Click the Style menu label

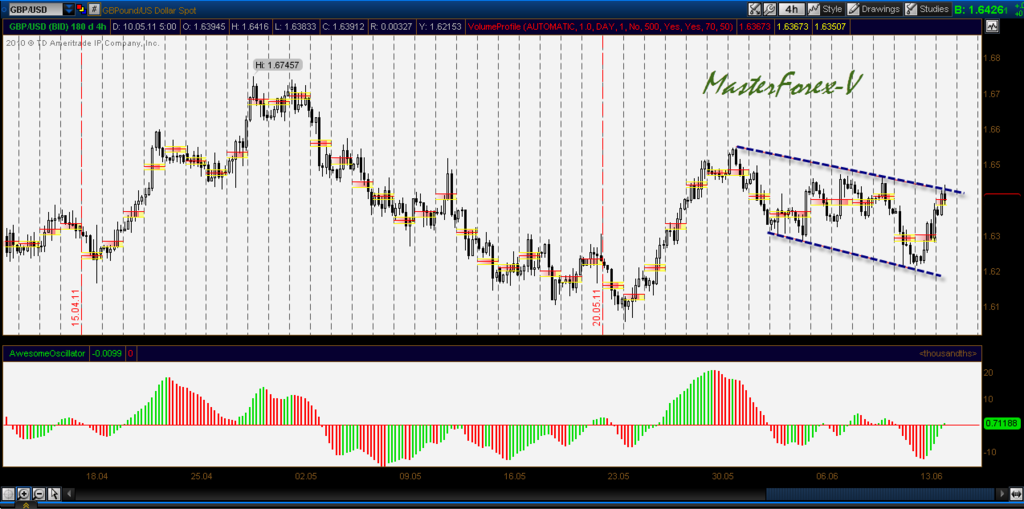click(x=832, y=9)
